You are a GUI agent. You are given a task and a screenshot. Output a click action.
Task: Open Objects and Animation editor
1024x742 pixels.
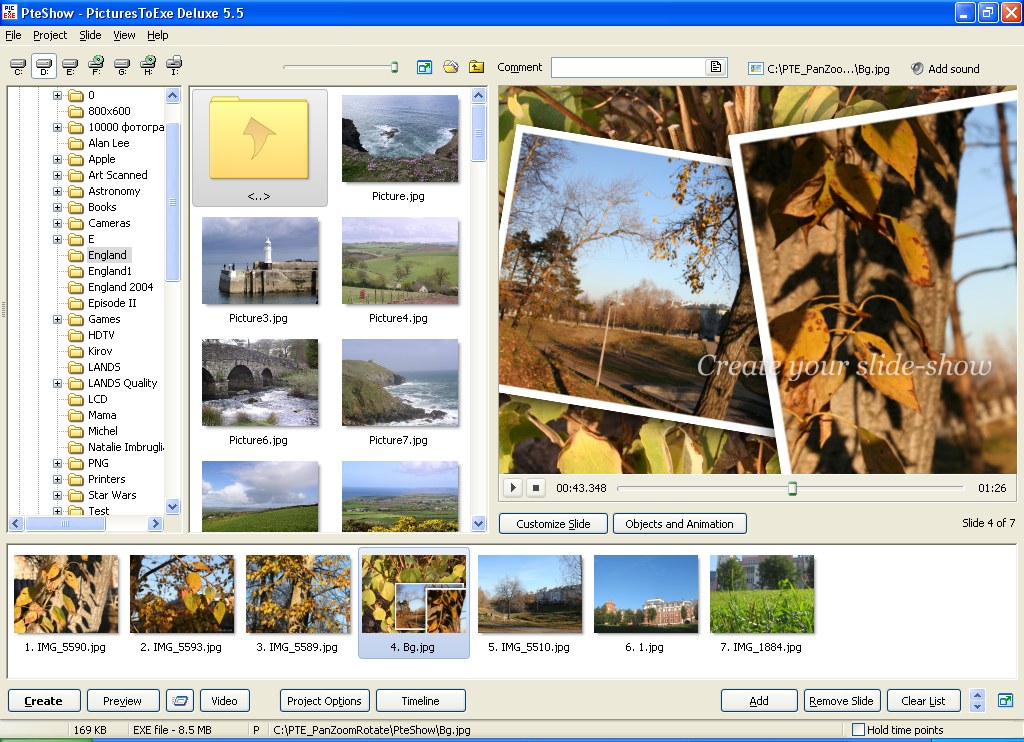coord(680,524)
